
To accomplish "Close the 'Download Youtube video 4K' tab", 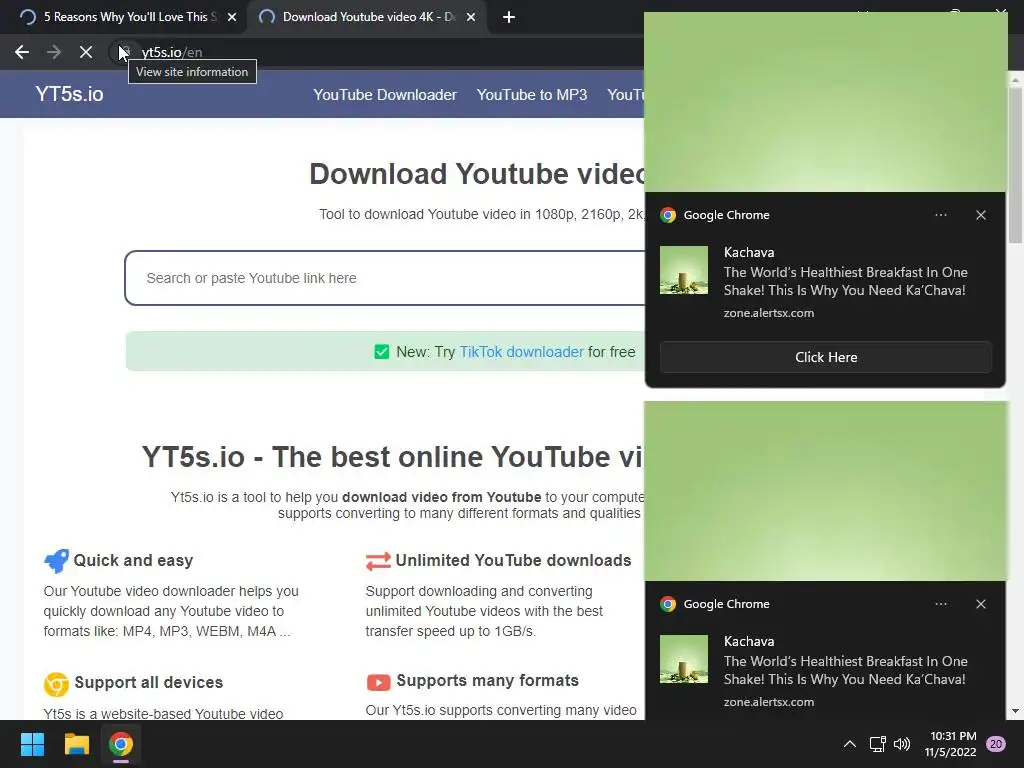I will pyautogui.click(x=471, y=17).
